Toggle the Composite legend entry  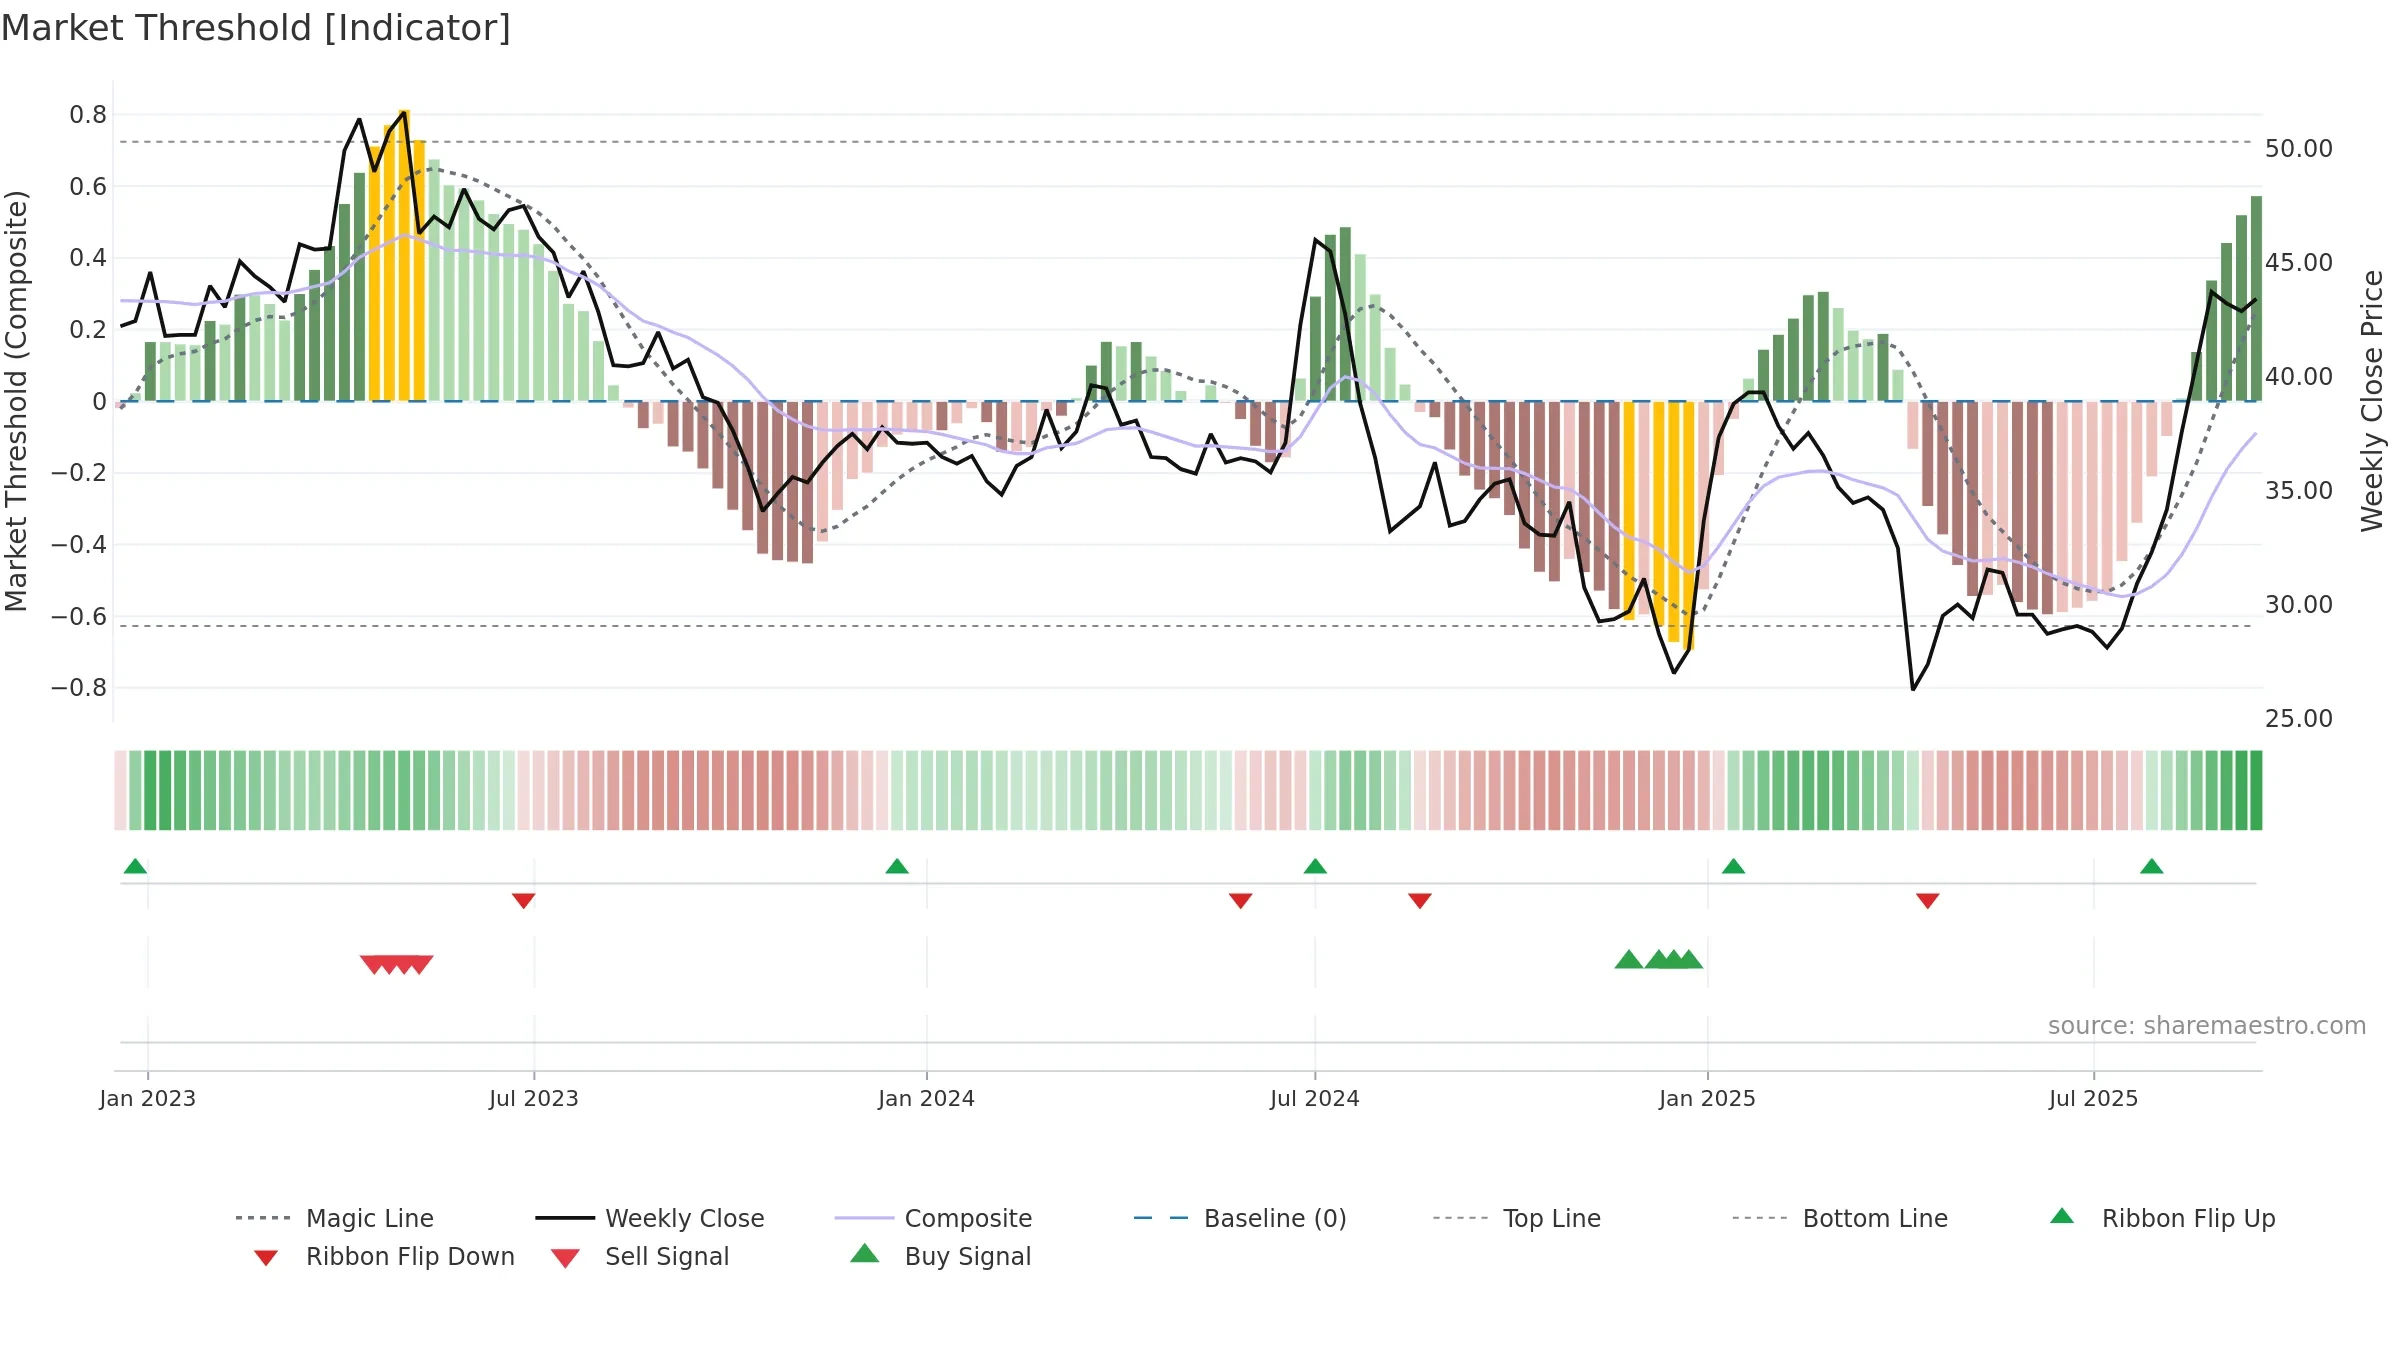point(933,1218)
